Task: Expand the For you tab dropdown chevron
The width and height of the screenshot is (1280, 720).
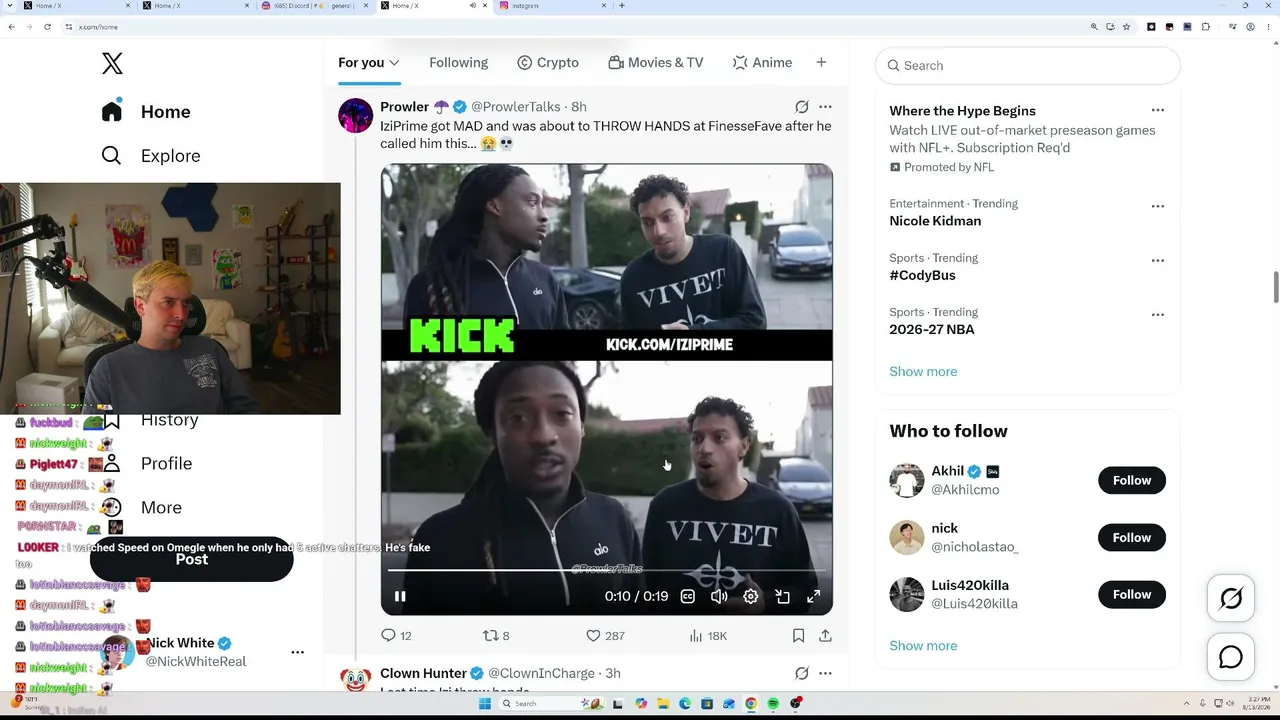Action: pos(394,63)
